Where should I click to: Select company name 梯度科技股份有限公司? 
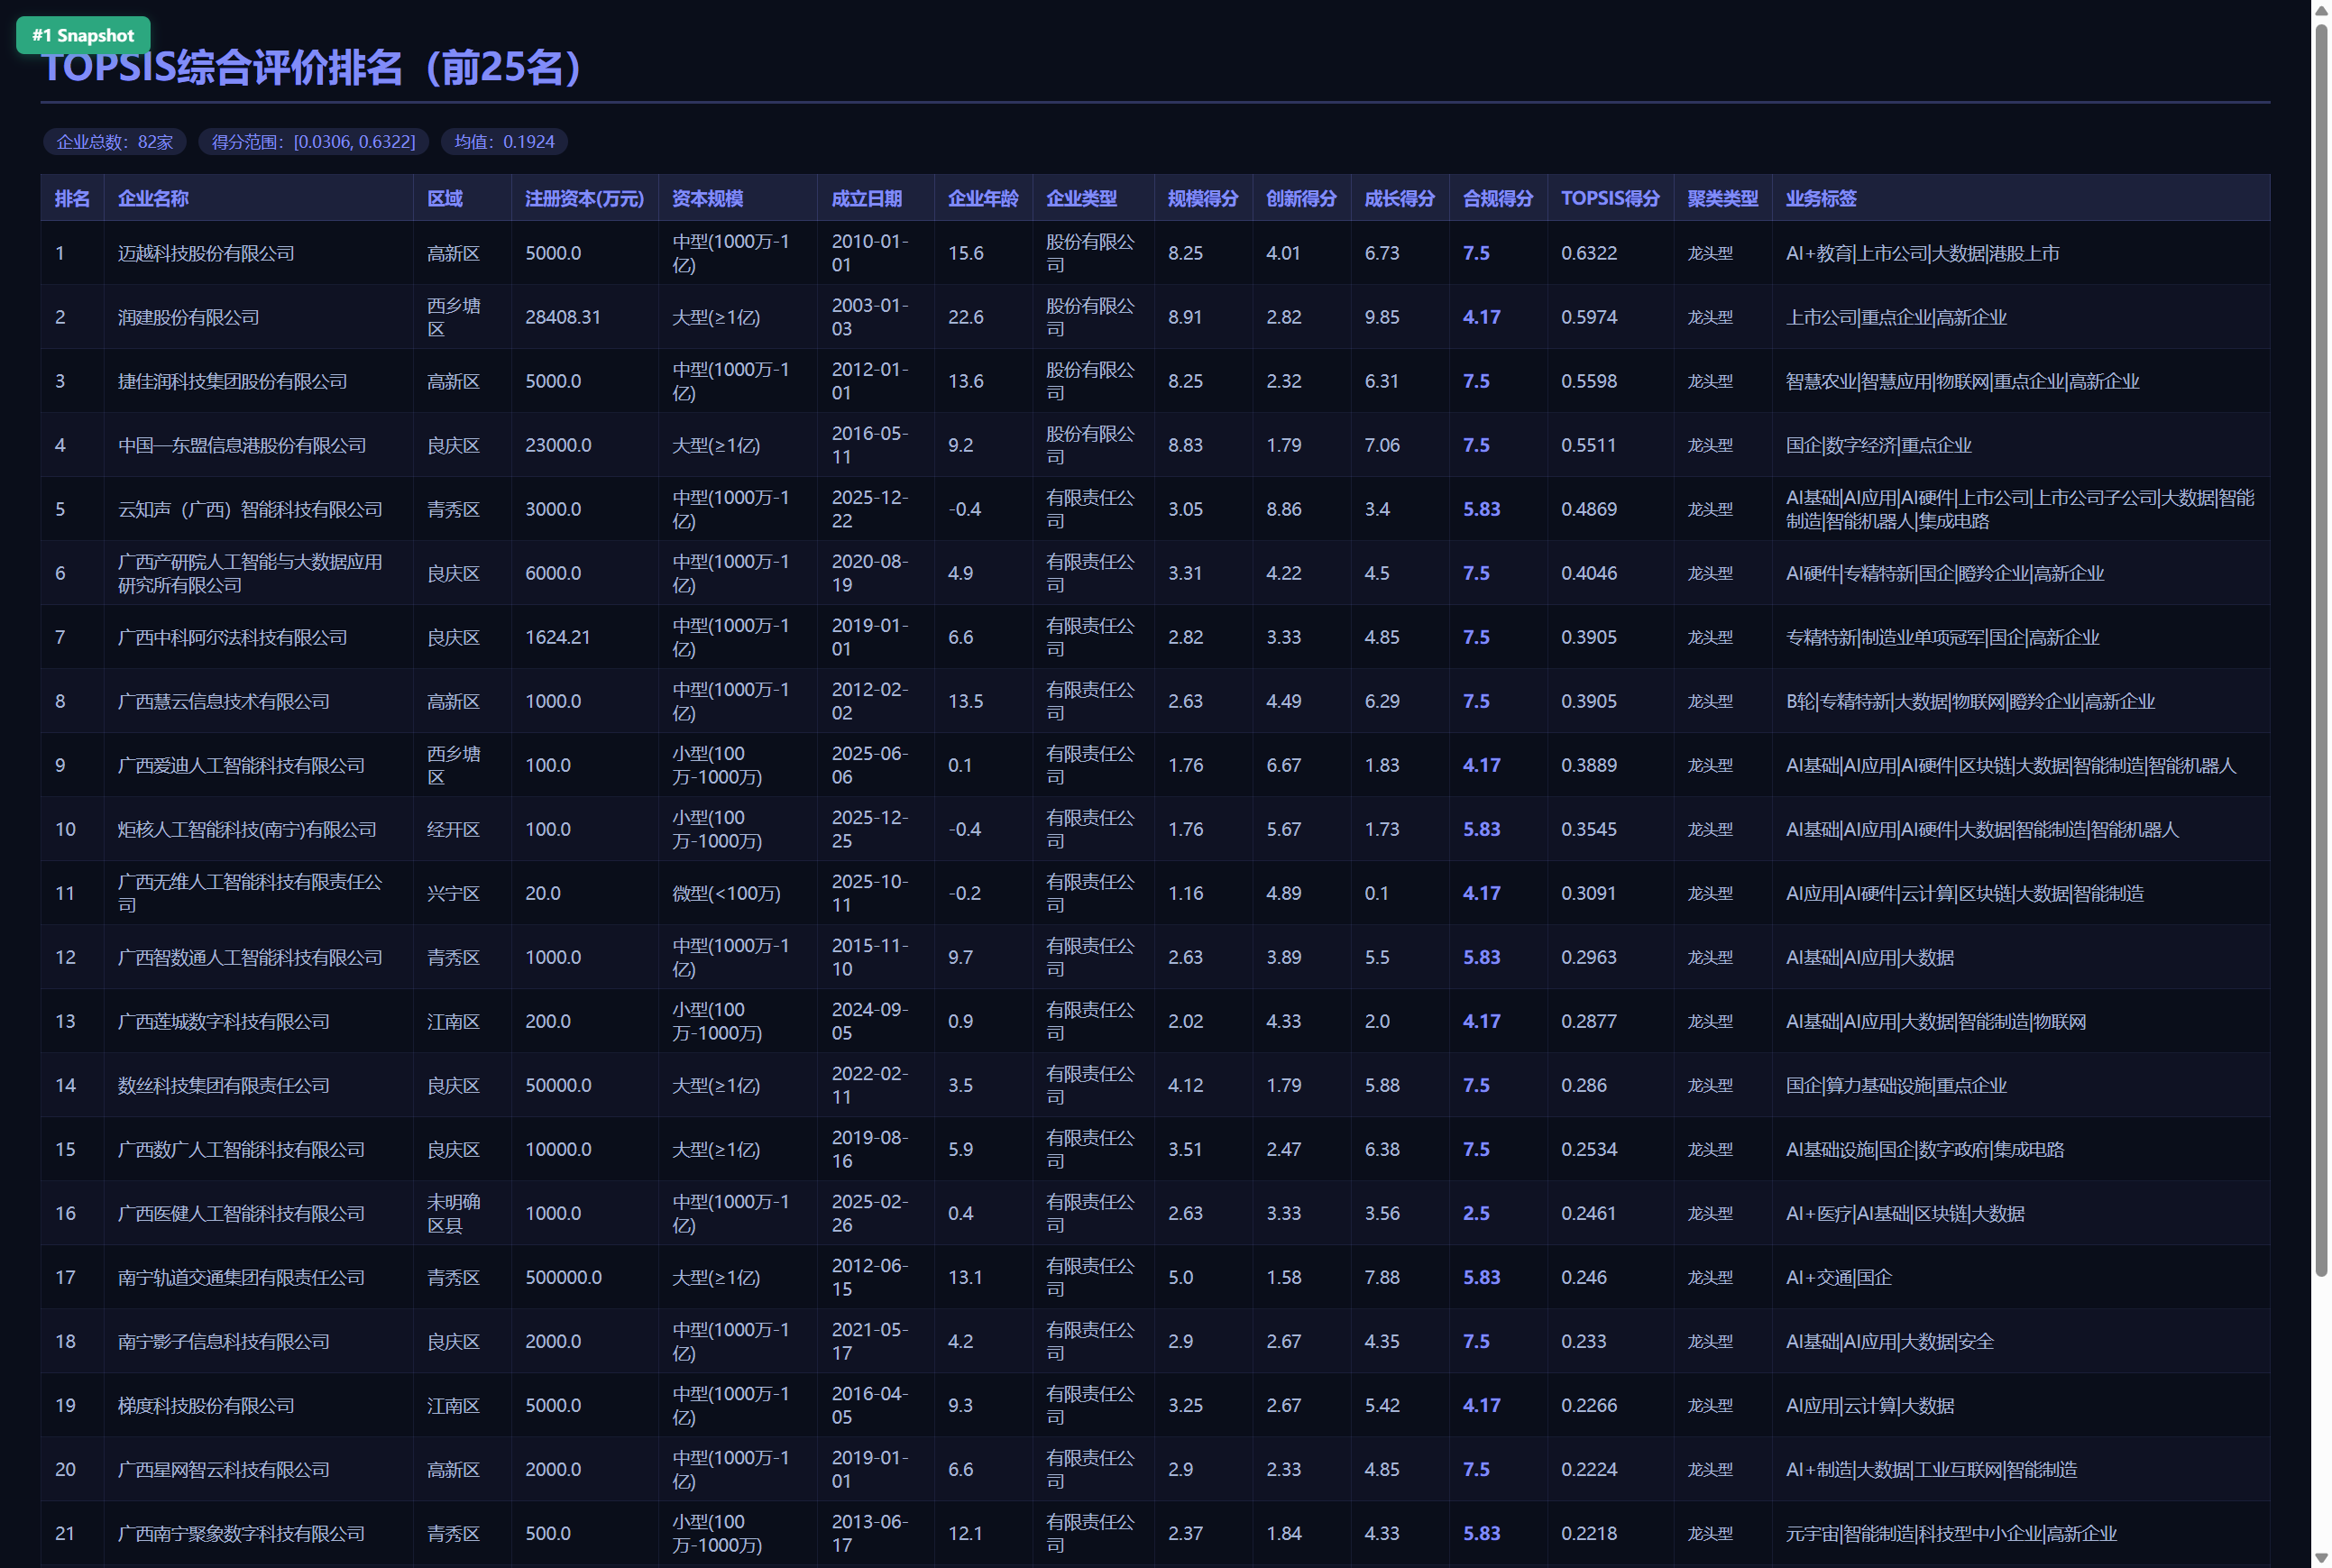(206, 1405)
